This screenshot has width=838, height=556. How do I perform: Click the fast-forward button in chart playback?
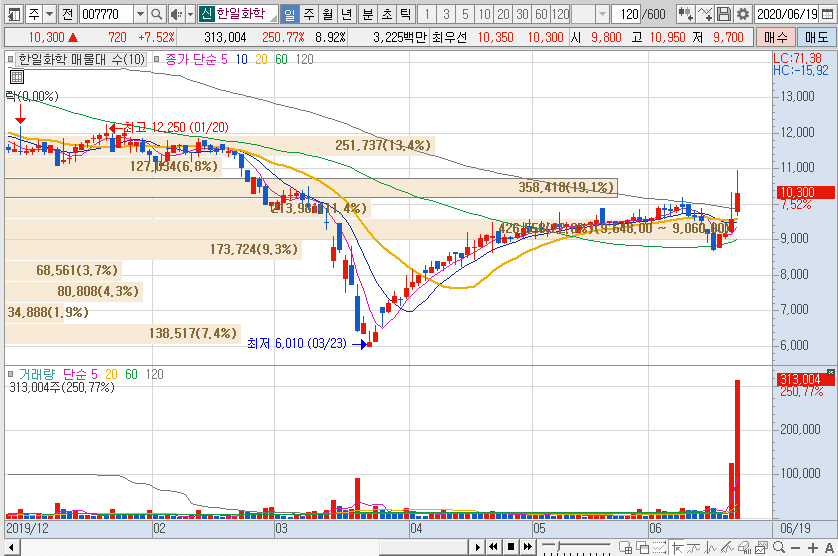(x=527, y=547)
